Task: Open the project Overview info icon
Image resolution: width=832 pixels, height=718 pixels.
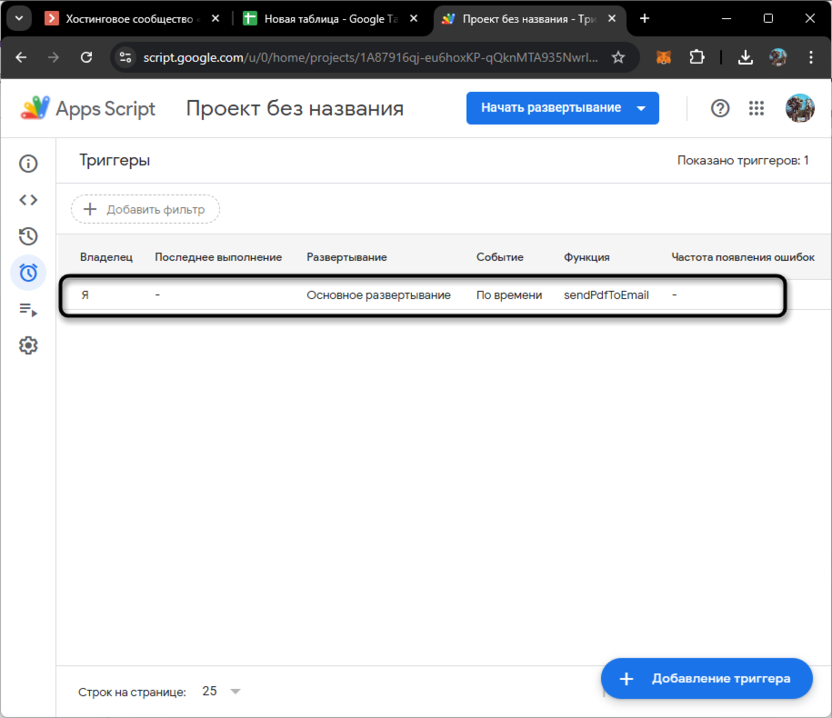Action: [28, 163]
